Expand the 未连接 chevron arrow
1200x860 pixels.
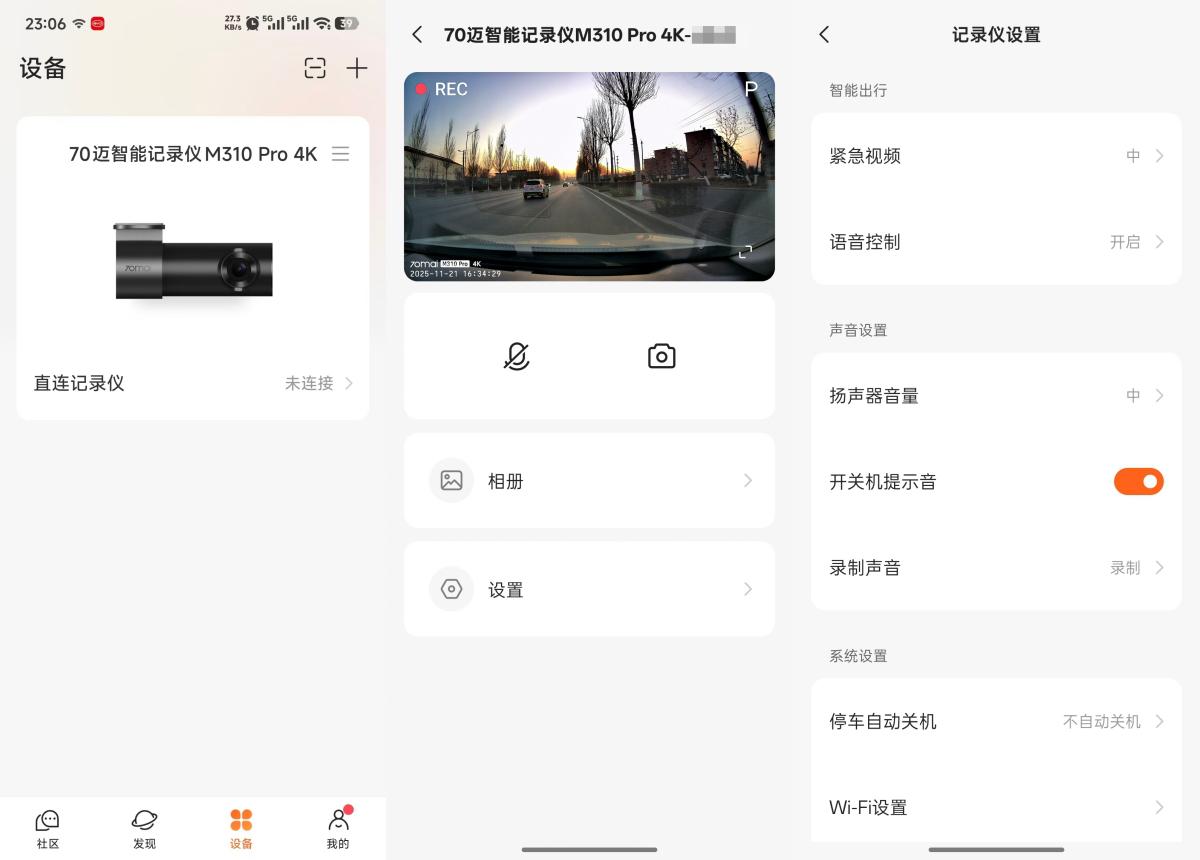(349, 383)
